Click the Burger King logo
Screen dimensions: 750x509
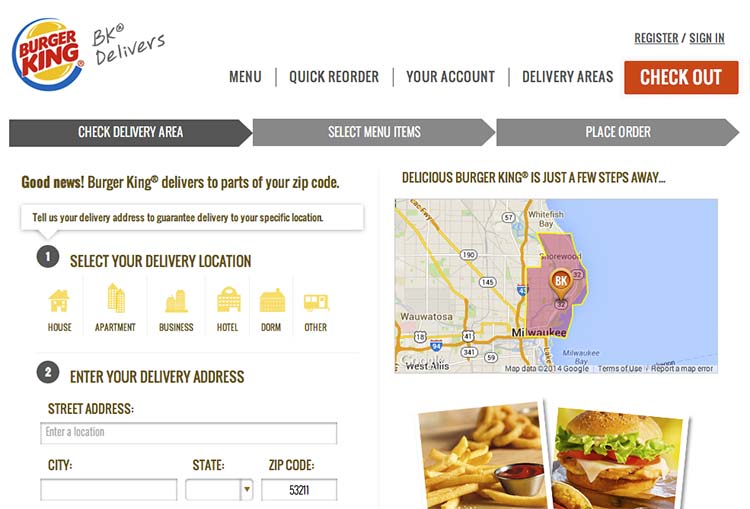(x=48, y=55)
